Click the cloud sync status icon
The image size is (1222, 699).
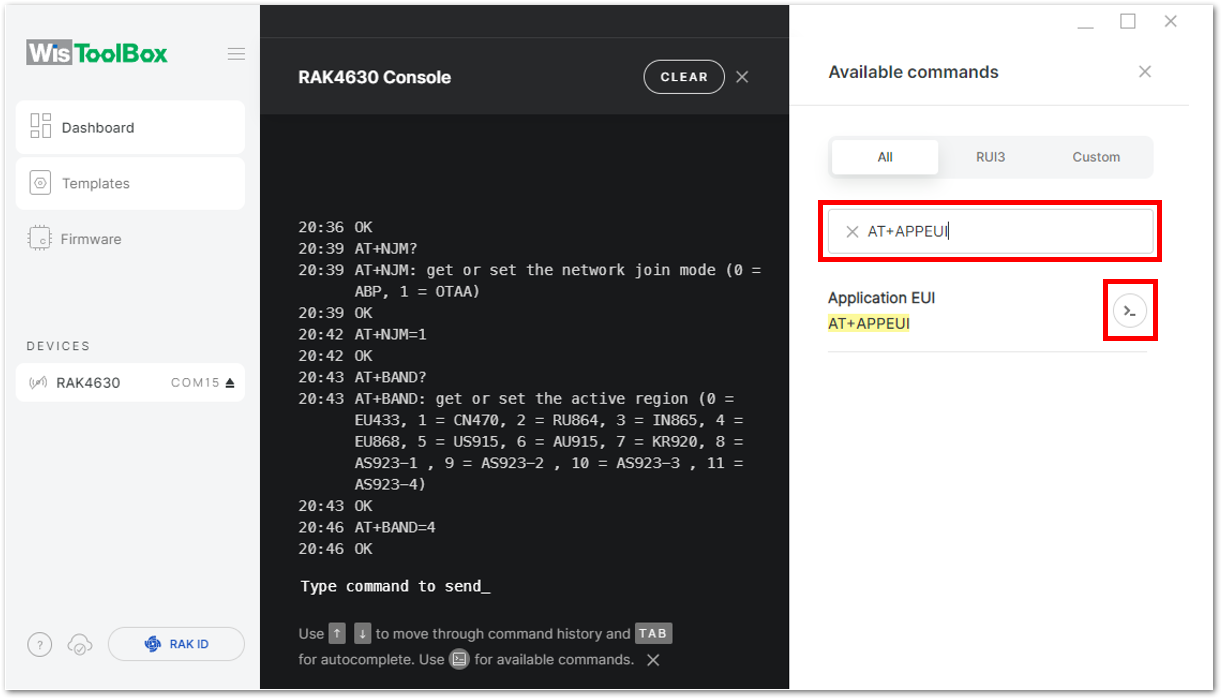point(80,645)
